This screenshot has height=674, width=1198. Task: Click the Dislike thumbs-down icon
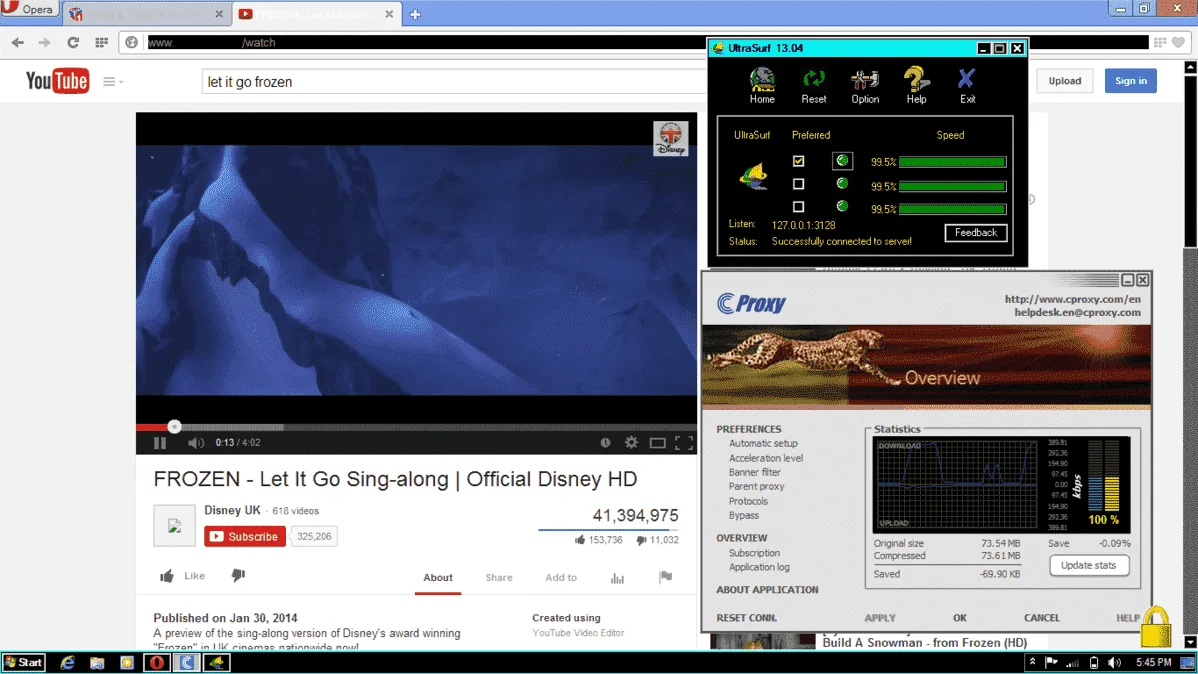[x=238, y=575]
